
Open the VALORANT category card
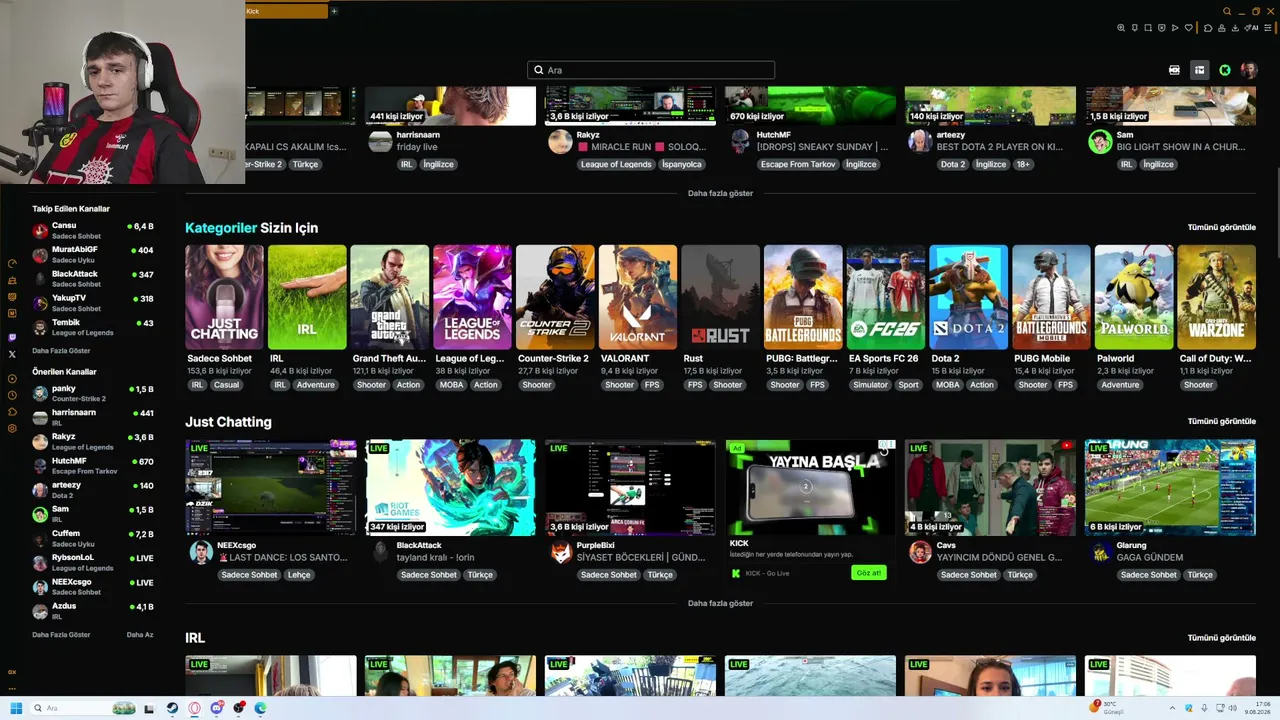(638, 297)
